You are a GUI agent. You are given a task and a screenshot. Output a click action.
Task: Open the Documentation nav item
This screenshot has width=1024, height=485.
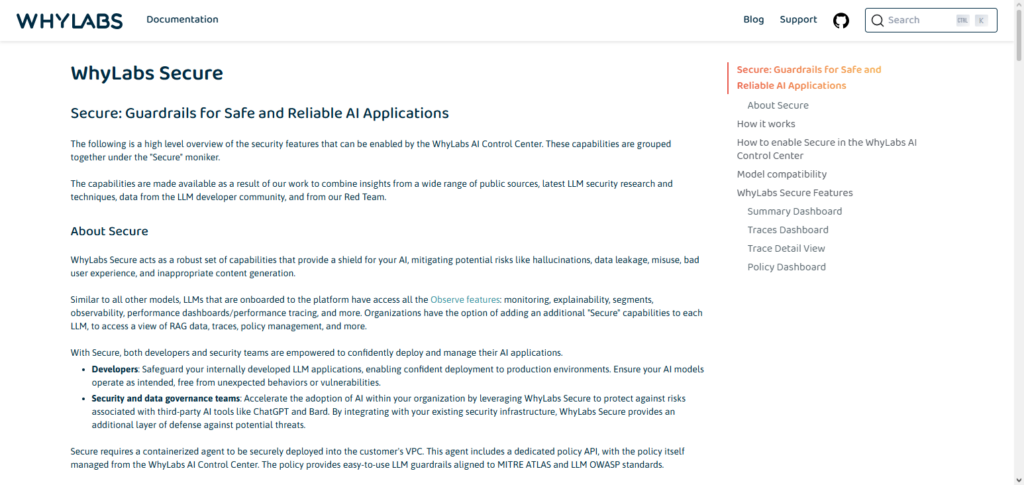pos(182,20)
